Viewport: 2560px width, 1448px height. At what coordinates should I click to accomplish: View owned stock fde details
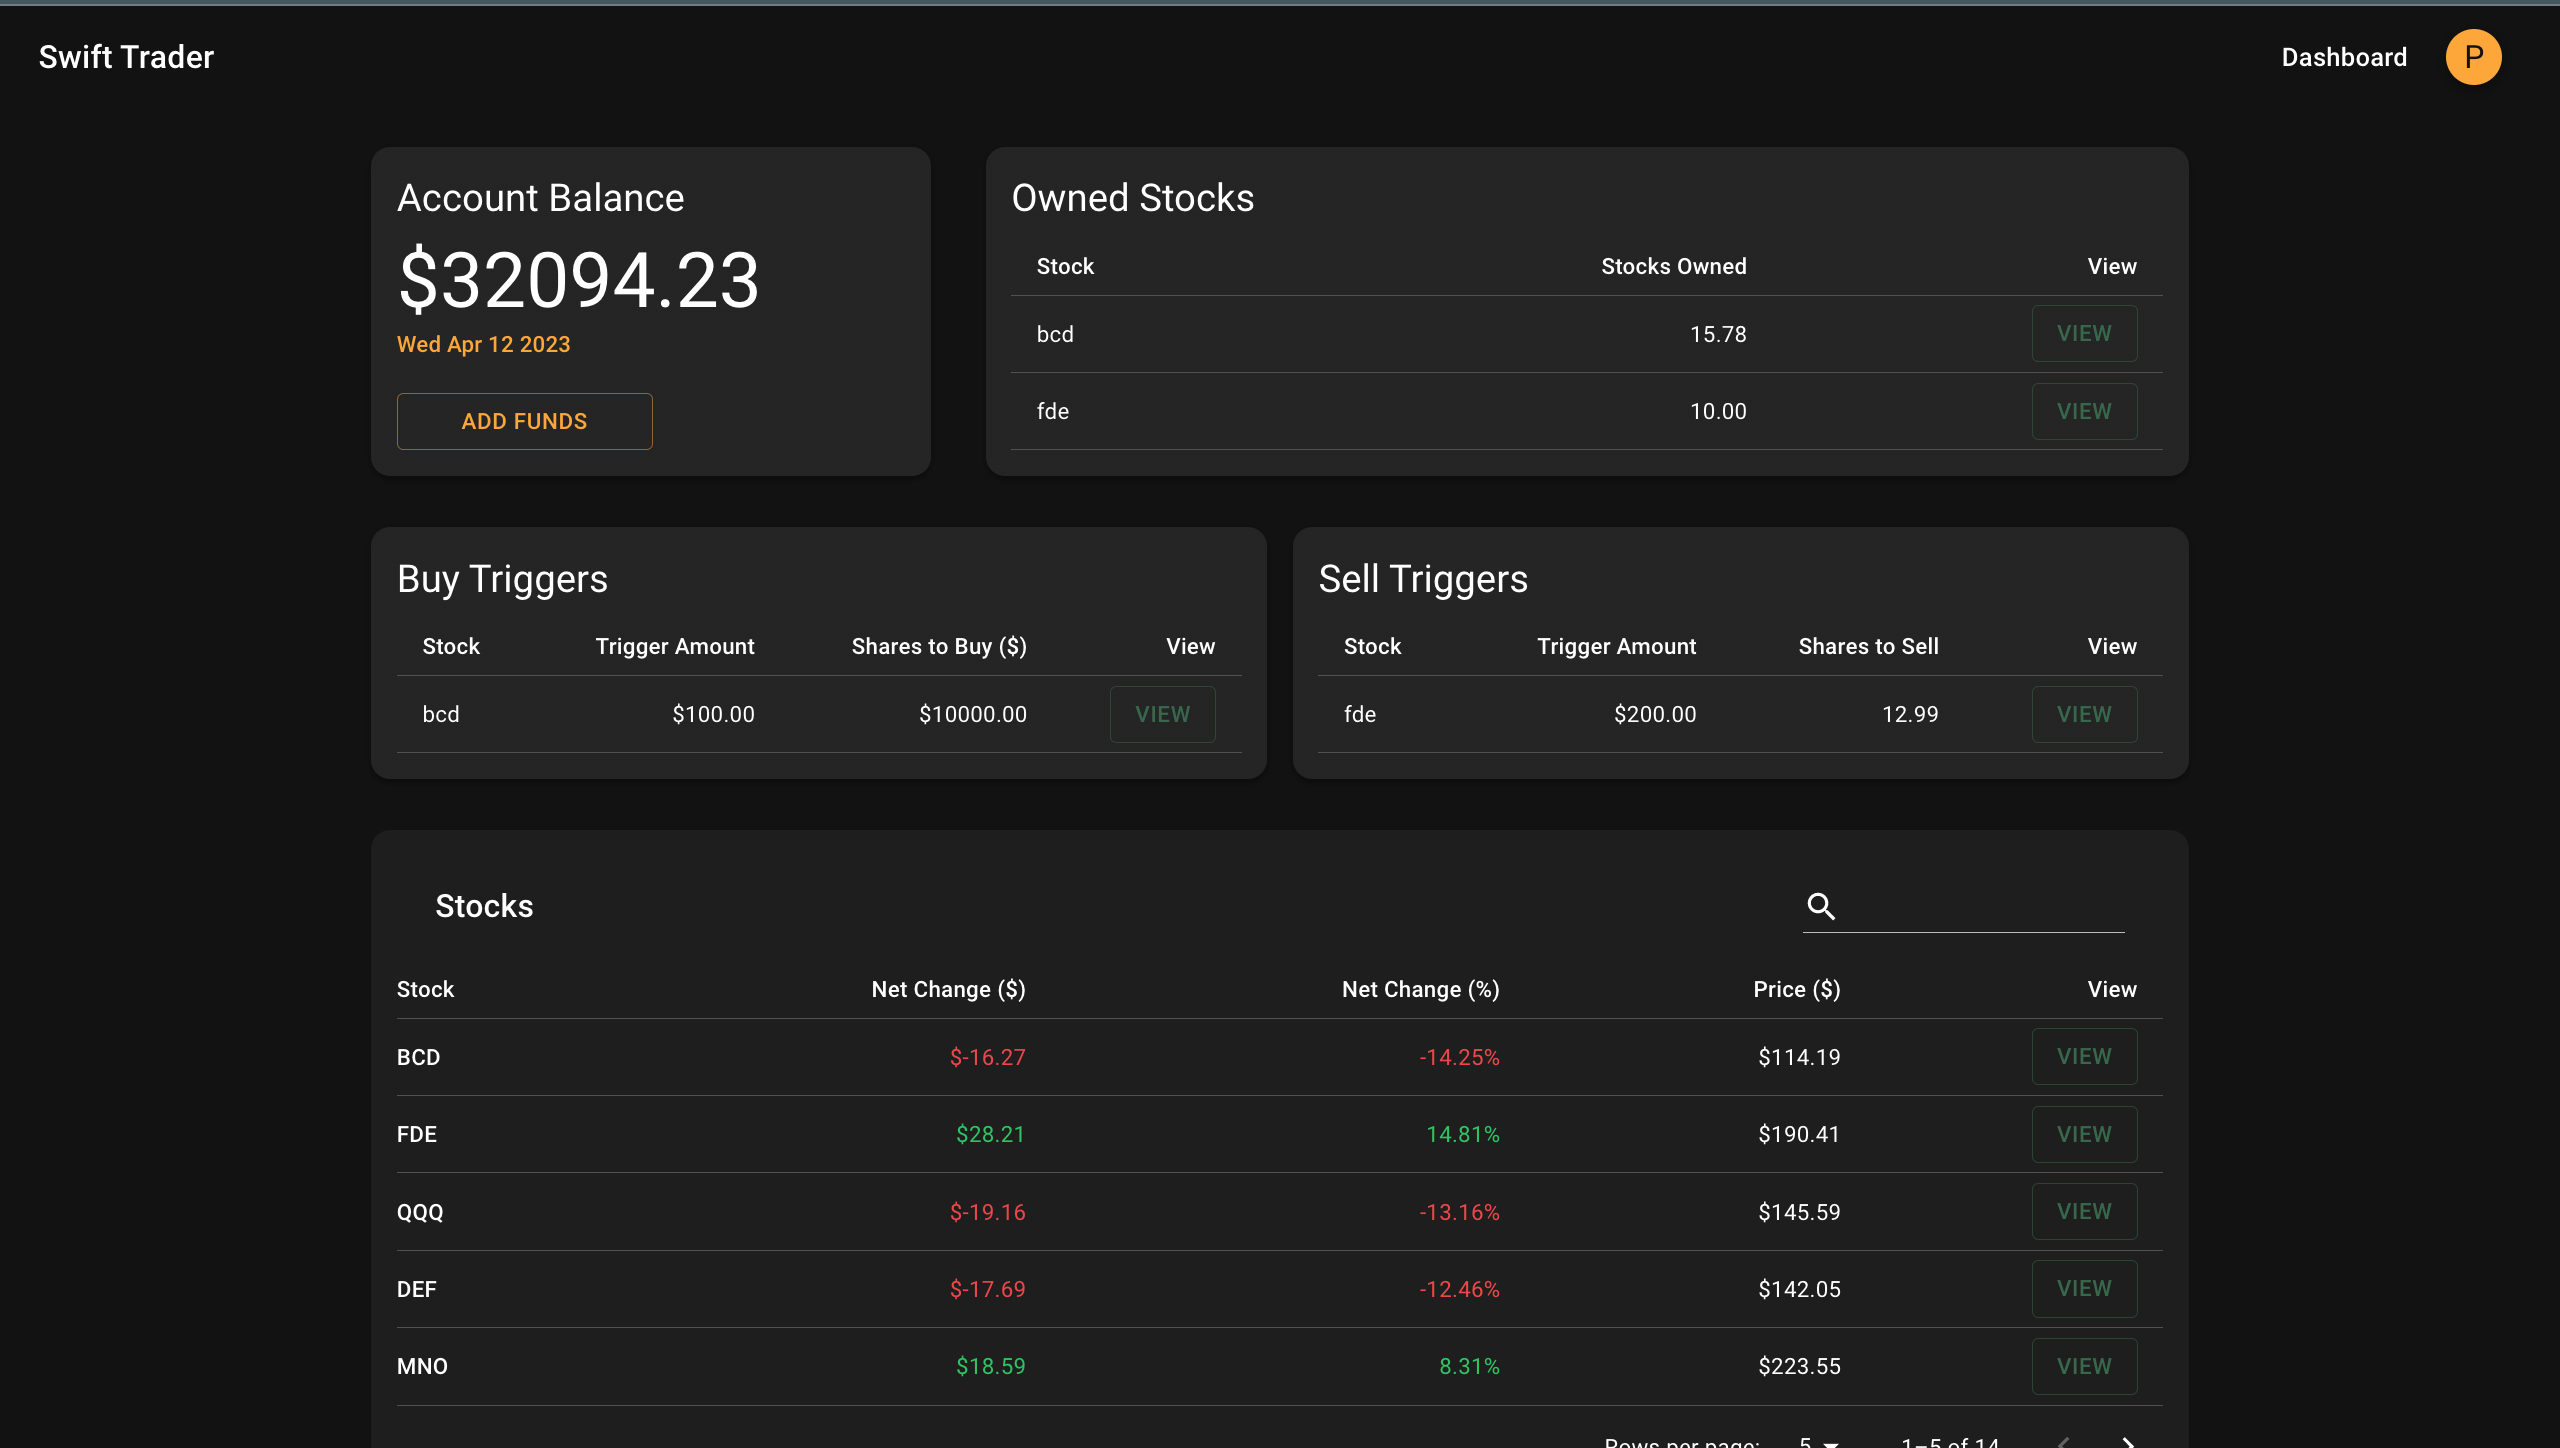[2084, 411]
